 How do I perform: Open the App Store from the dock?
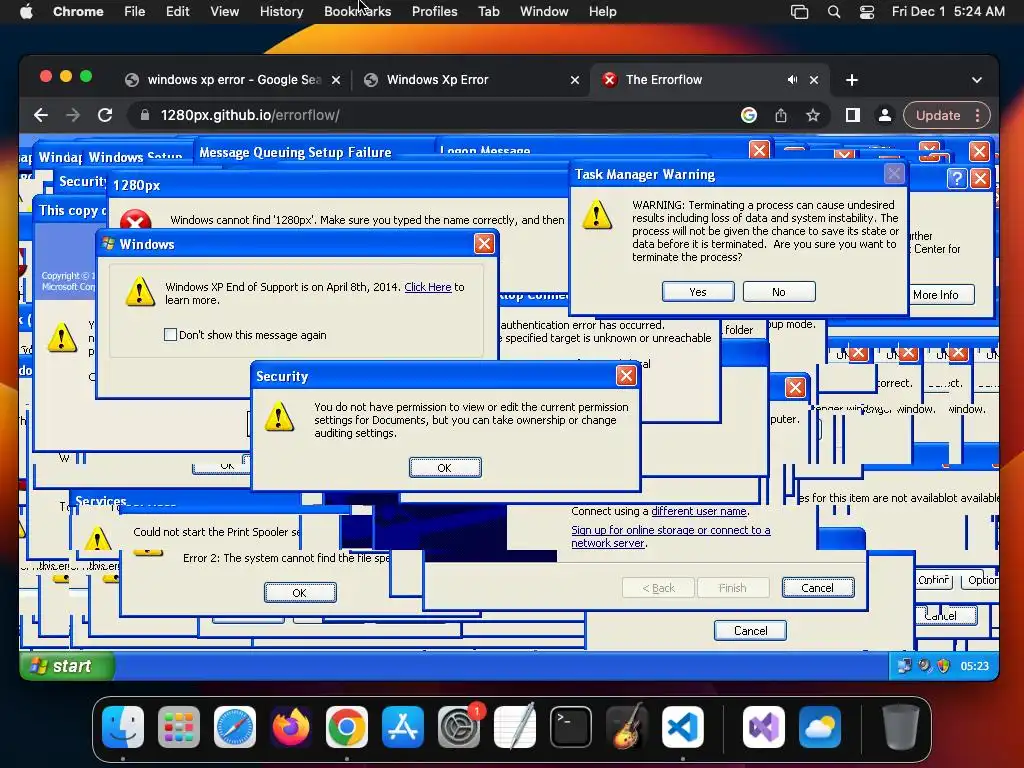[403, 727]
